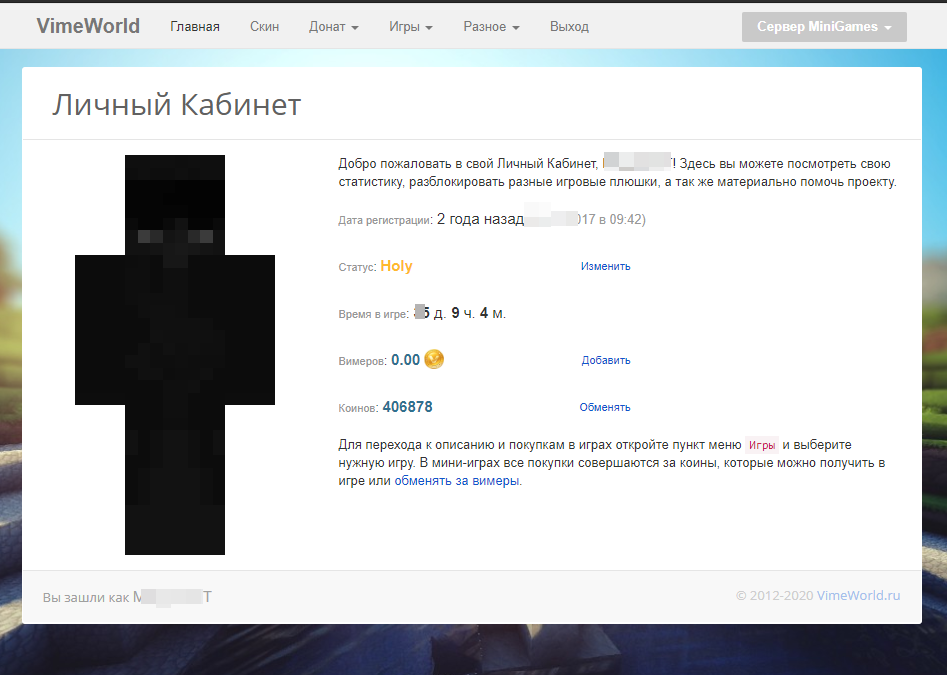Viewport: 947px width, 675px height.
Task: Click the coins value 406878
Action: [x=408, y=407]
